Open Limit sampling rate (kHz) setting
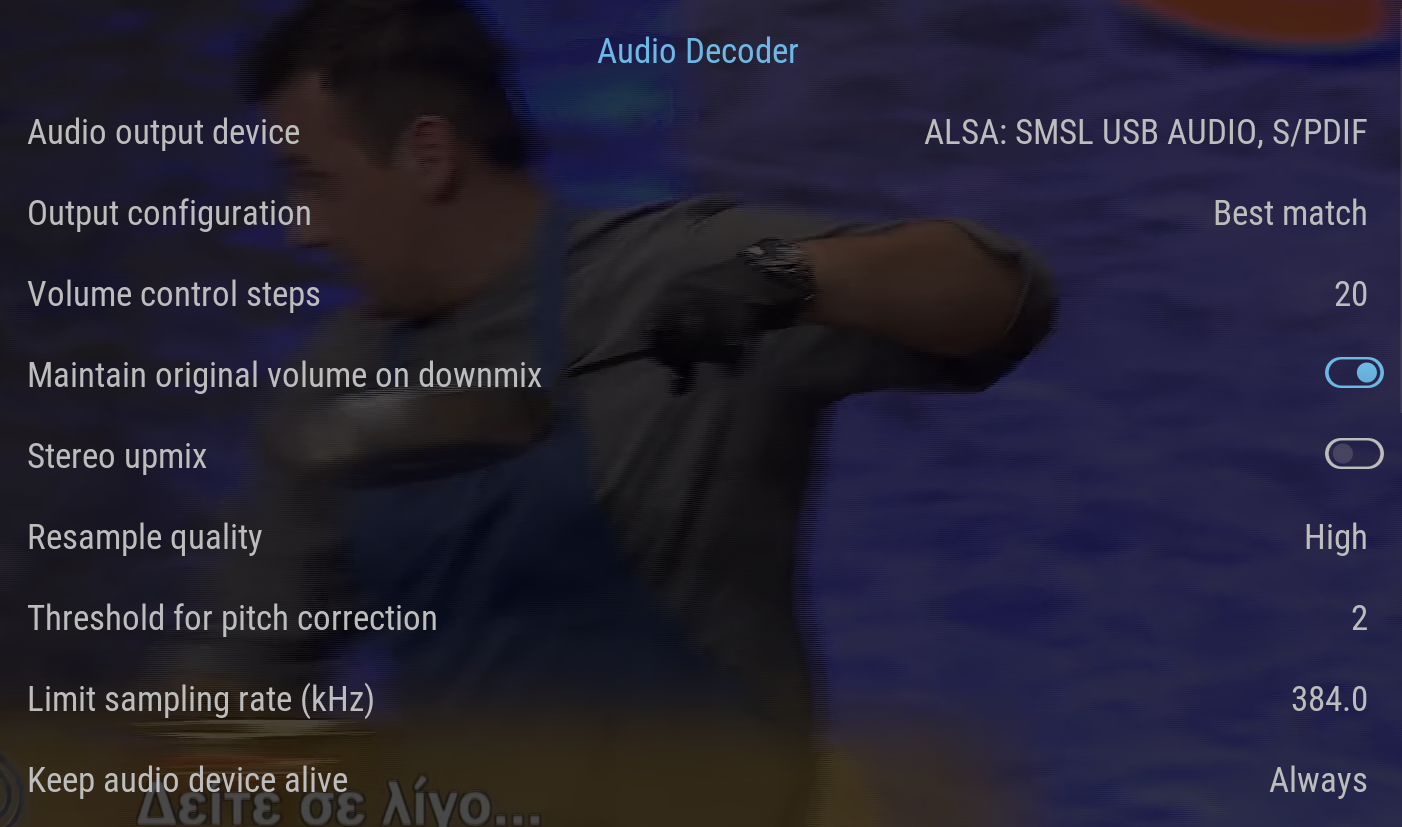 698,699
